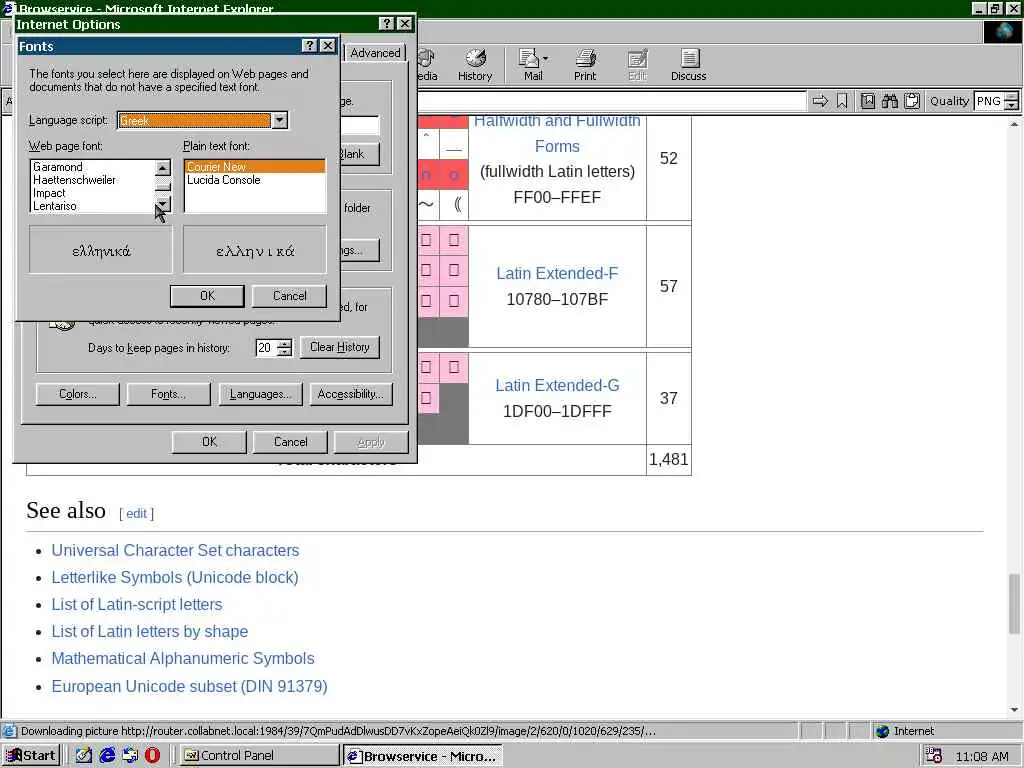The image size is (1024, 768).
Task: Open the Latin Extended-F link
Action: (x=557, y=274)
